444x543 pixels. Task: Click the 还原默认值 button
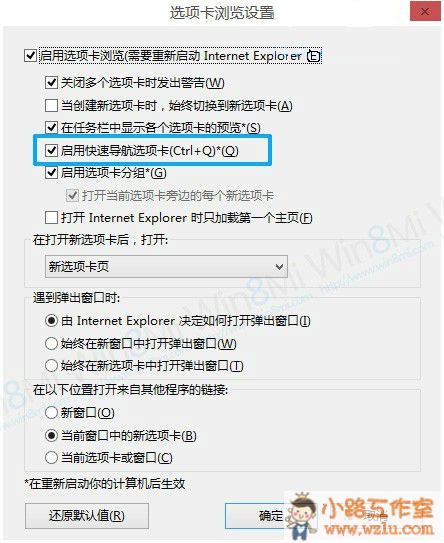[87, 516]
